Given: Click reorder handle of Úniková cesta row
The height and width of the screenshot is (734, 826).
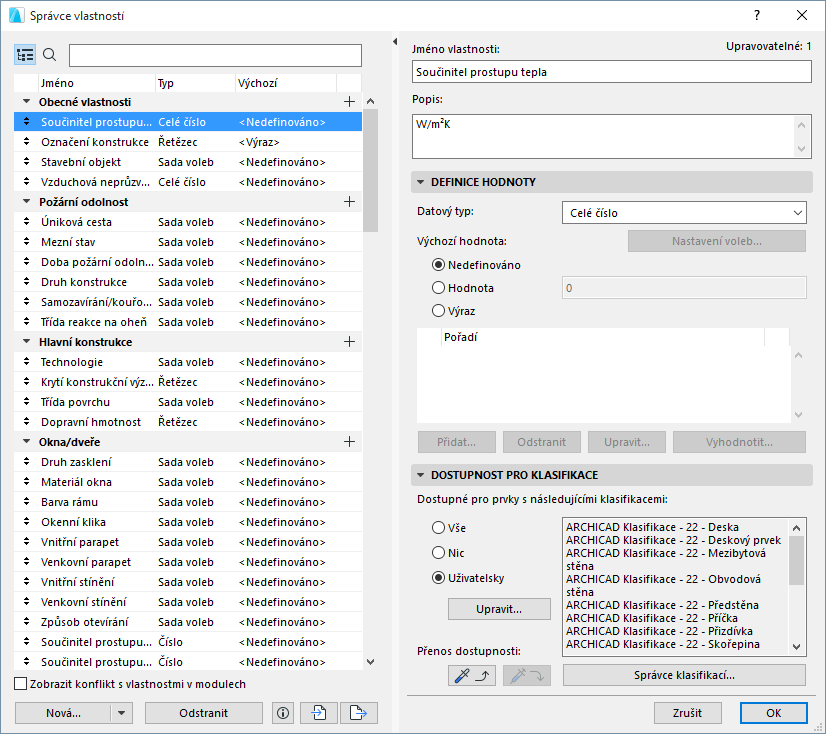Looking at the screenshot, I should pos(26,222).
